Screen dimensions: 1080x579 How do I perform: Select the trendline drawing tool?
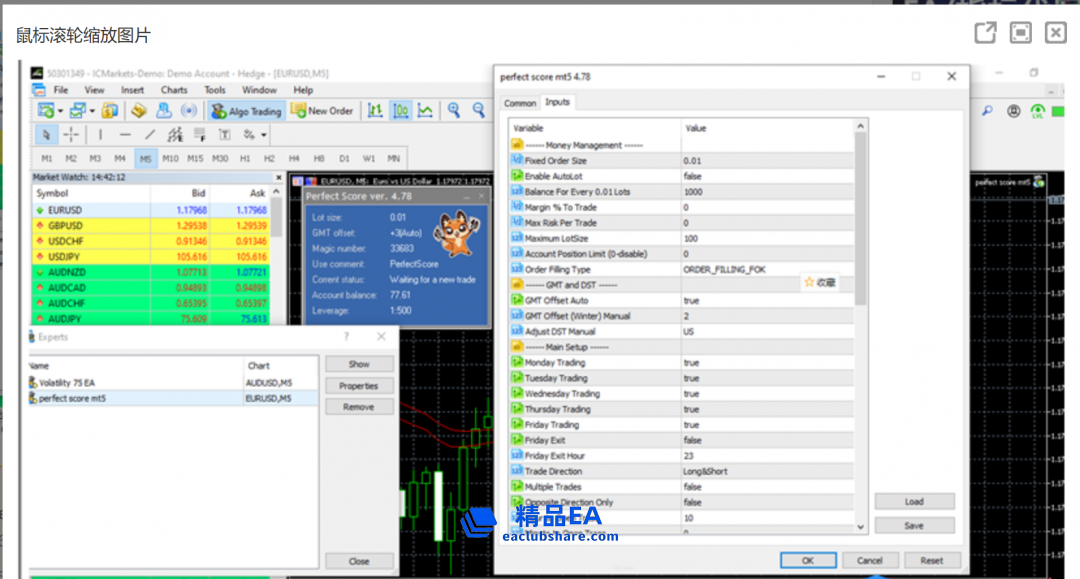(x=150, y=135)
